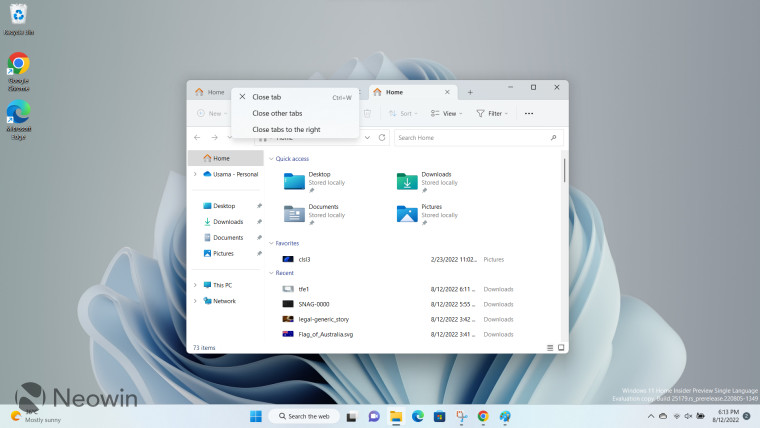760x428 pixels.
Task: Switch to the first Home tab
Action: click(210, 92)
